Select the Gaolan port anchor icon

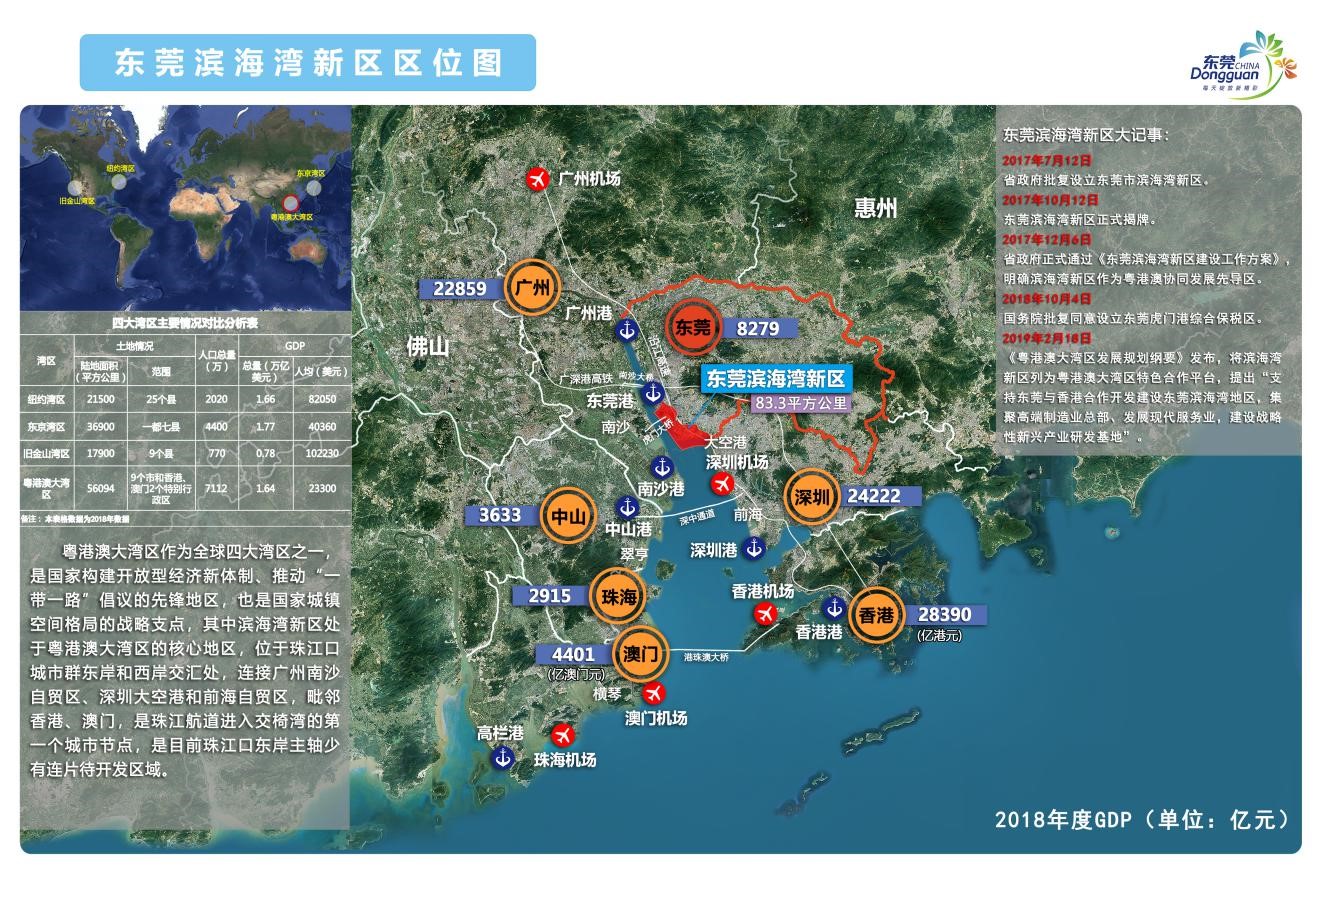[502, 757]
